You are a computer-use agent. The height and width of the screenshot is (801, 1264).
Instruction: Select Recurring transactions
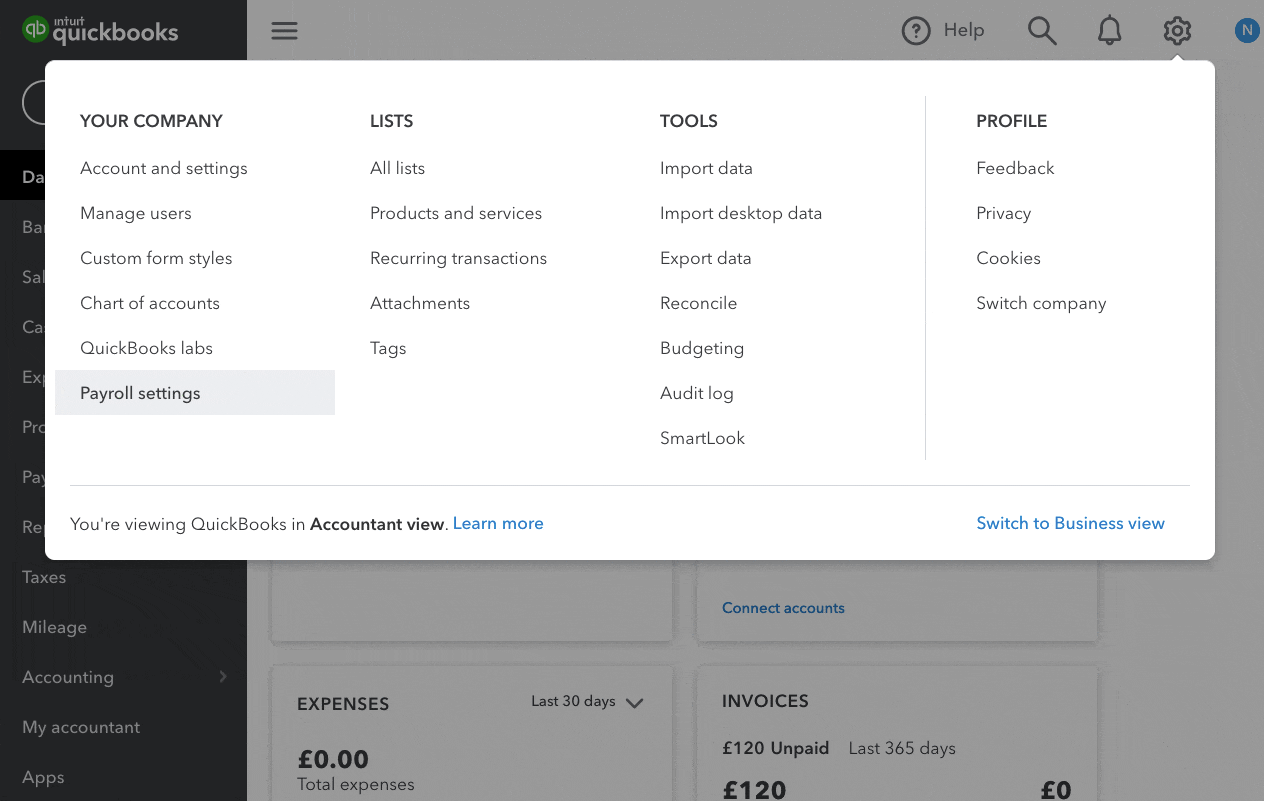pyautogui.click(x=459, y=258)
